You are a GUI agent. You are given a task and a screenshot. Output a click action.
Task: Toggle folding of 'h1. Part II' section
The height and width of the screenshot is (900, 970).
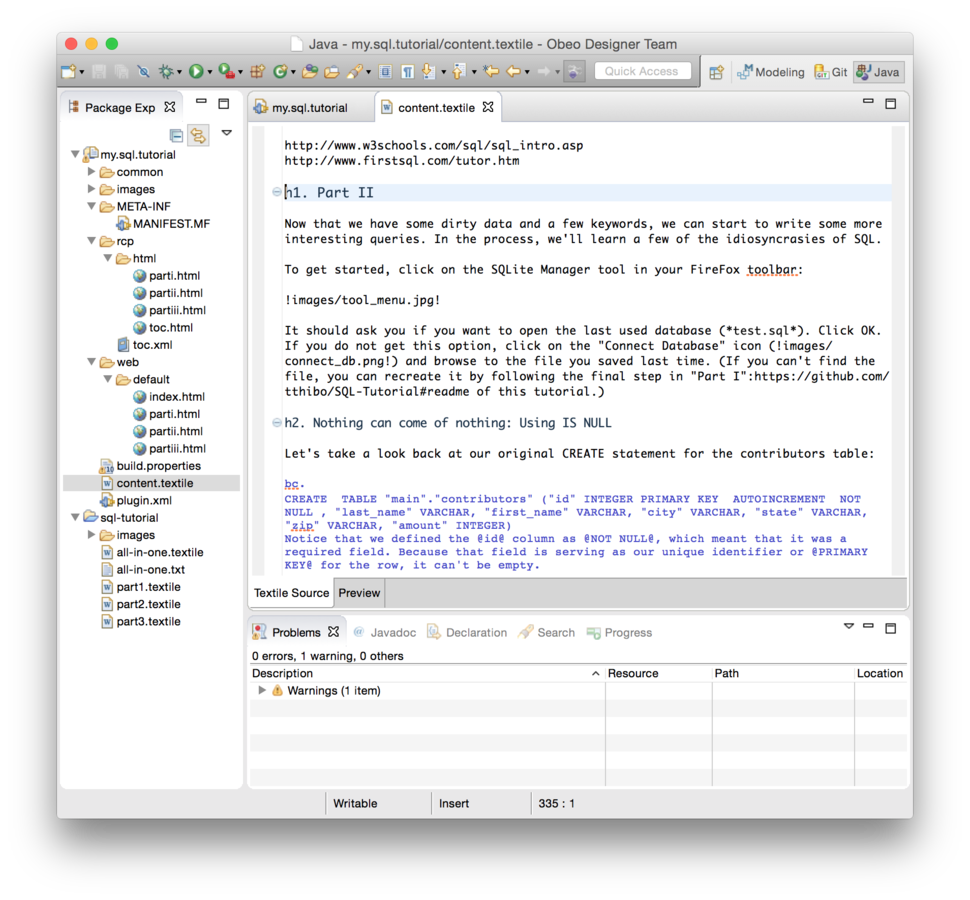tap(277, 192)
